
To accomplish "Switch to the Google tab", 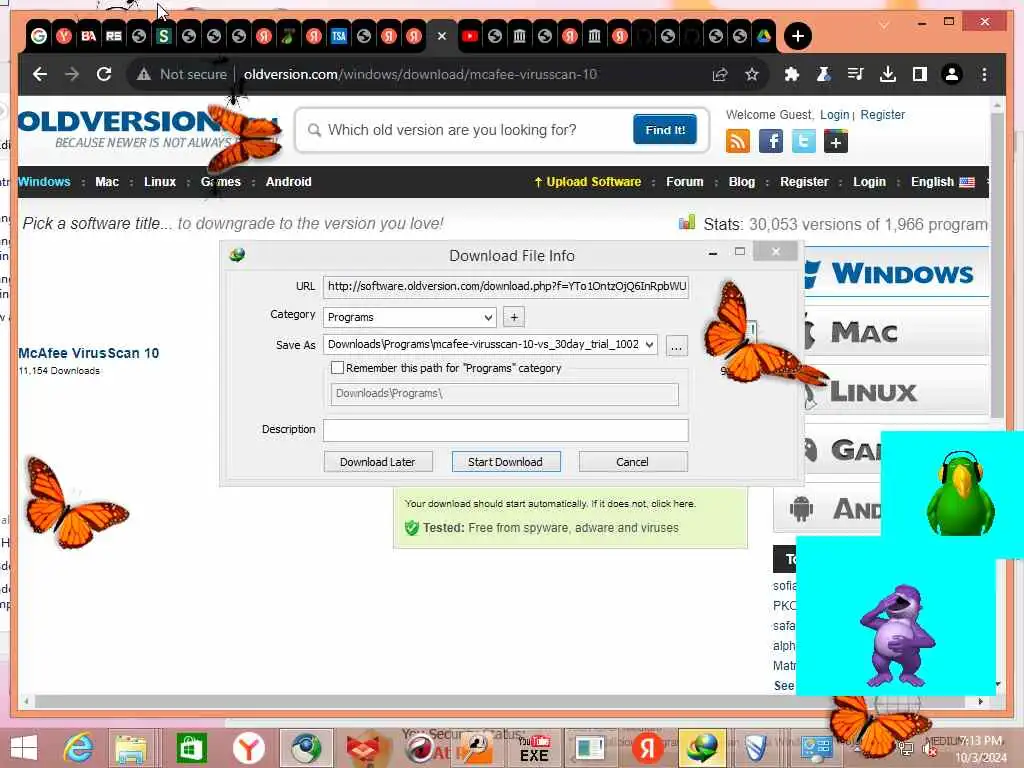I will pos(39,36).
